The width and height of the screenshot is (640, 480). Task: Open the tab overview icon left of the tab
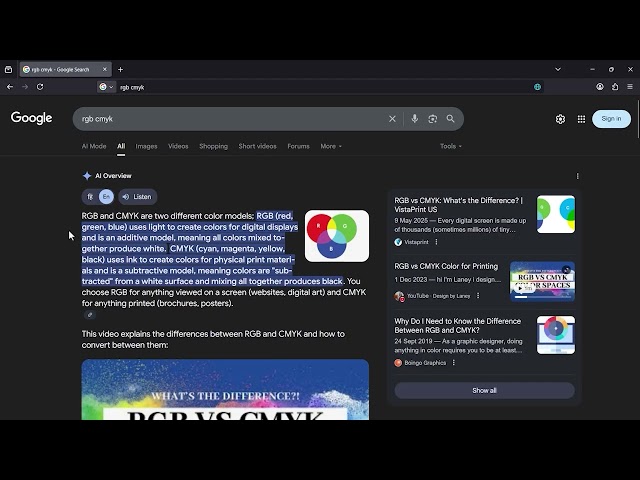click(9, 69)
